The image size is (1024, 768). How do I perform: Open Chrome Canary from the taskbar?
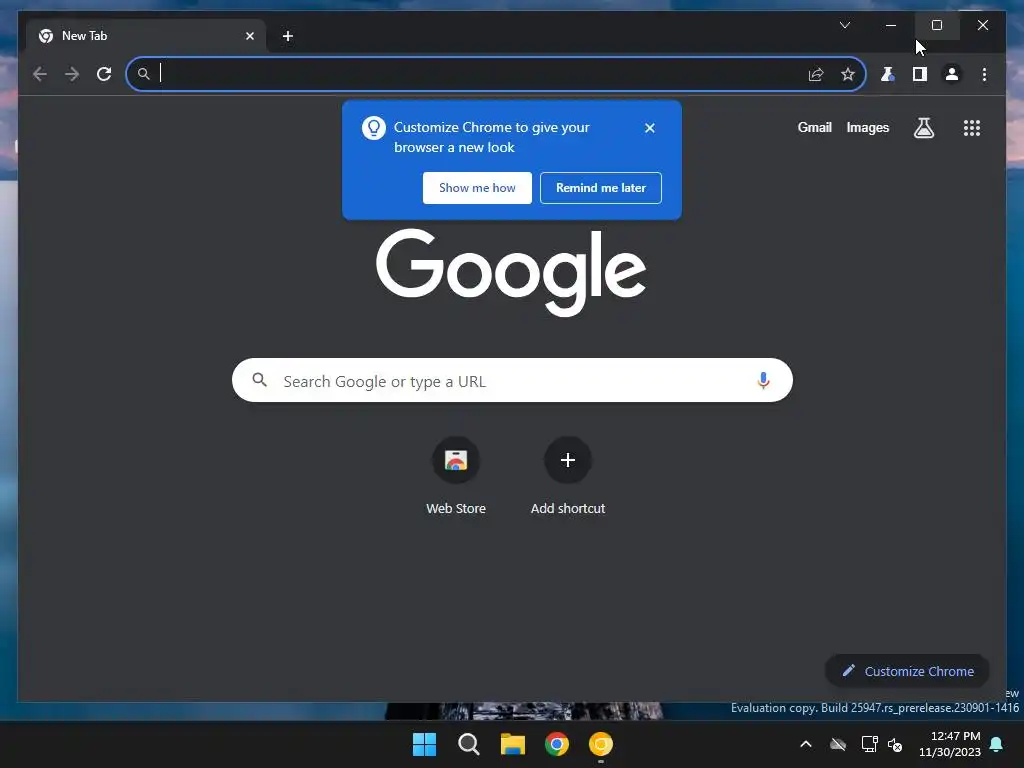coord(601,744)
